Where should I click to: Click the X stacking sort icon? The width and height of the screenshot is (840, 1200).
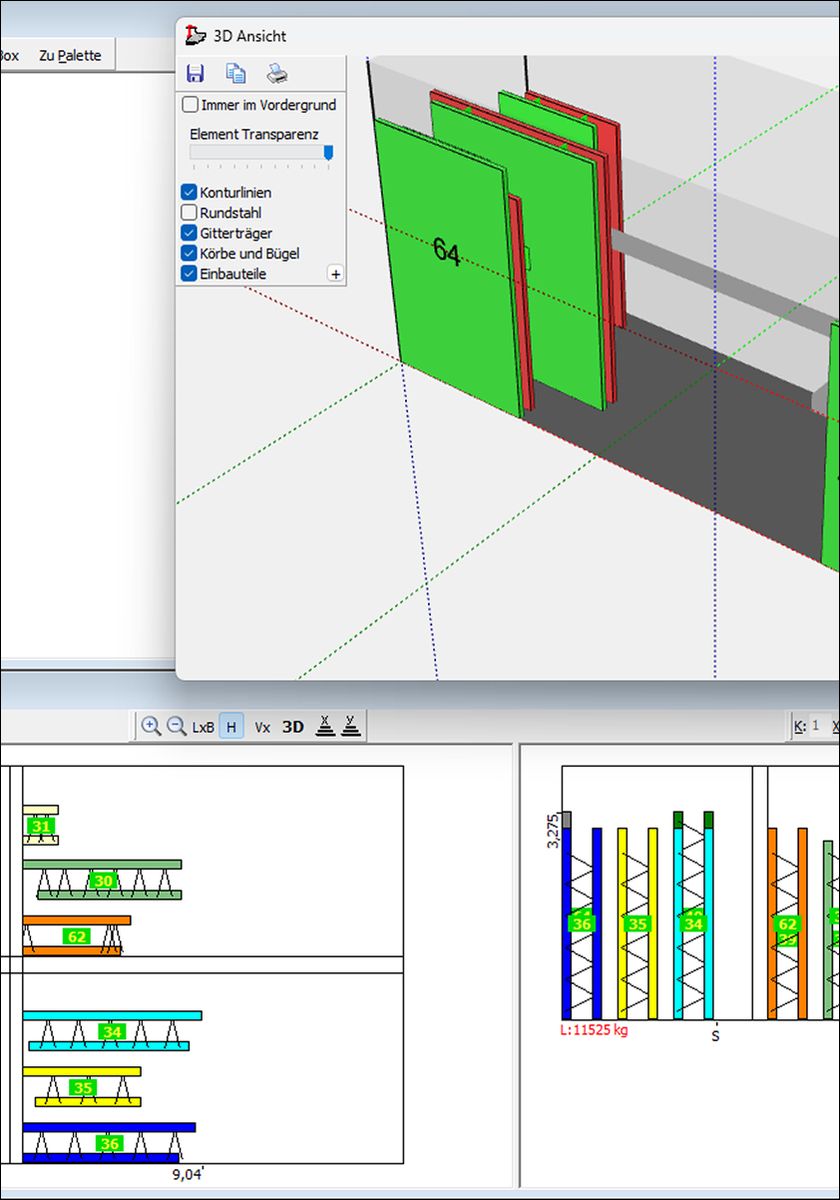[324, 727]
